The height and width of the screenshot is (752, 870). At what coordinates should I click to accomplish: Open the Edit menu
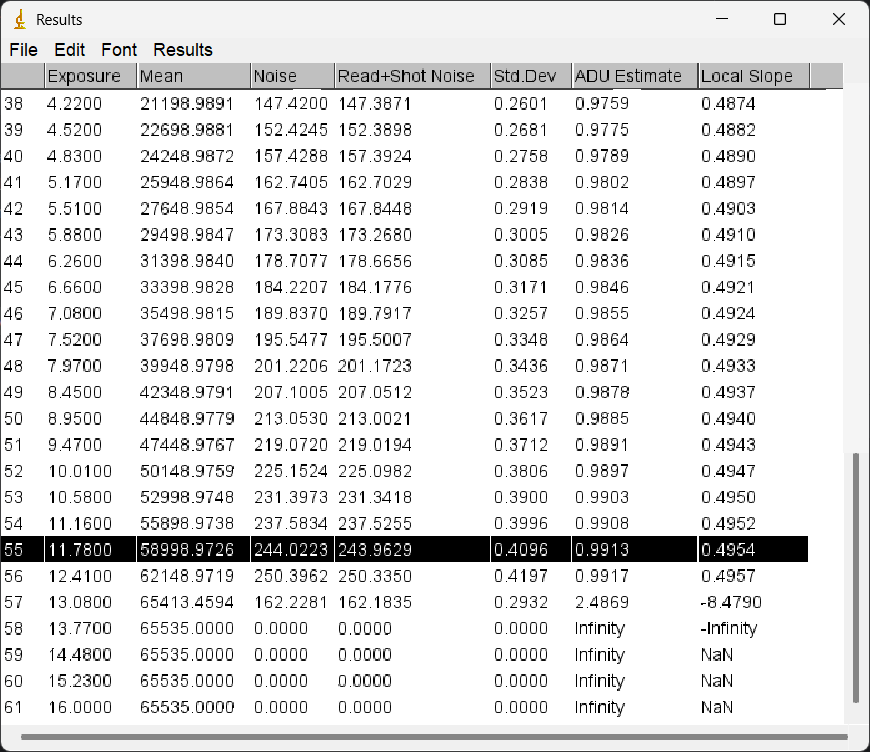(x=69, y=50)
